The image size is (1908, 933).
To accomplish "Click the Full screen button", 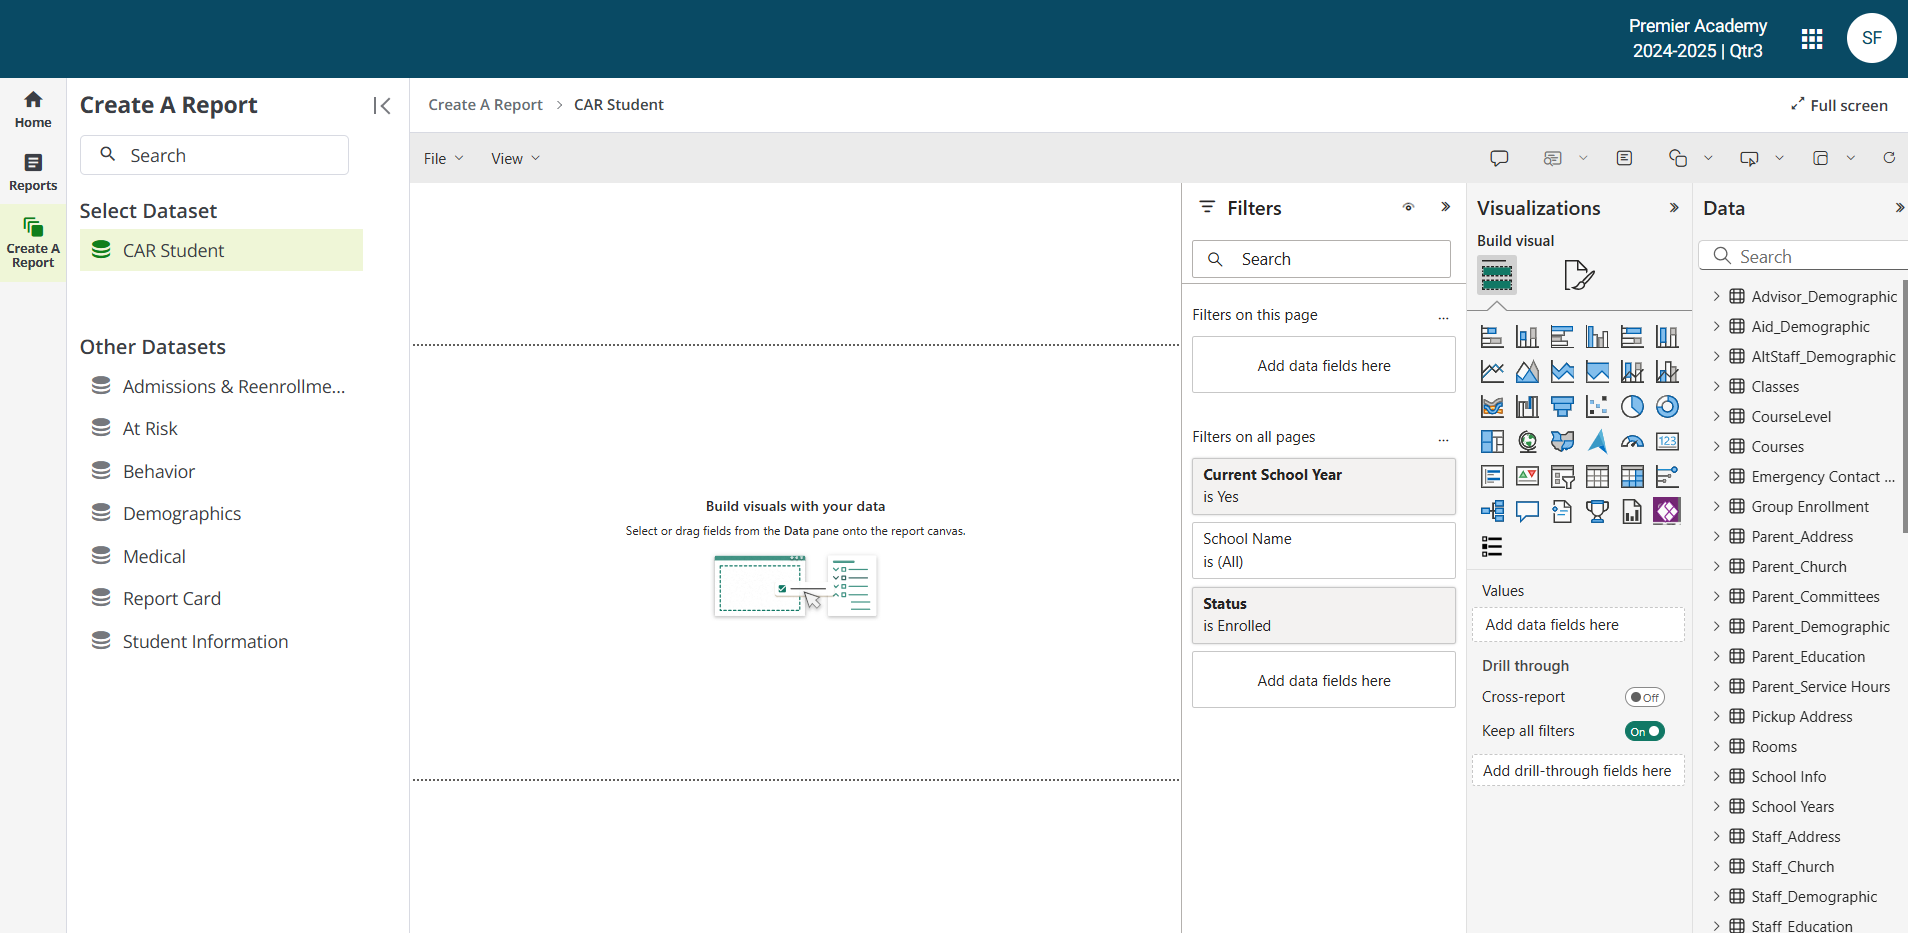I will pyautogui.click(x=1839, y=104).
